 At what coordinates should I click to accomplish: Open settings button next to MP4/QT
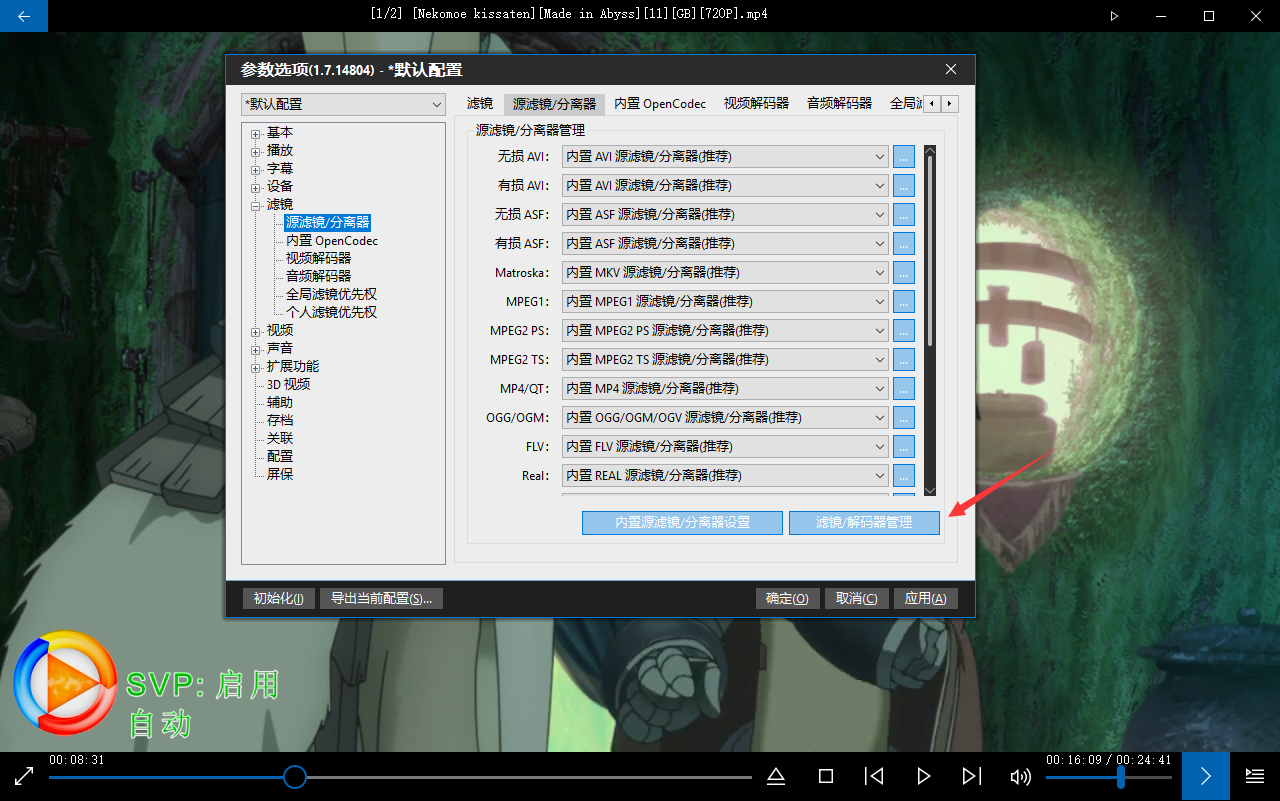pyautogui.click(x=904, y=389)
